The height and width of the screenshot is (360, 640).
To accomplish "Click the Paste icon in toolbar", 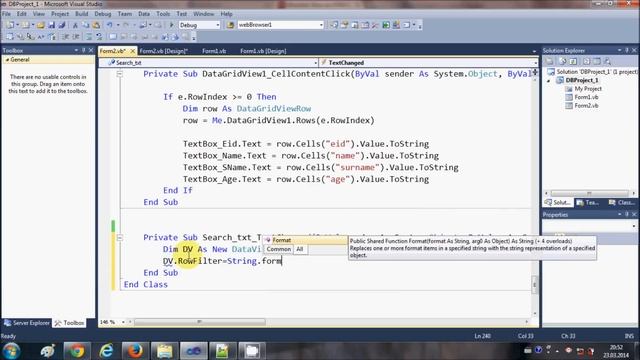I will (x=96, y=25).
